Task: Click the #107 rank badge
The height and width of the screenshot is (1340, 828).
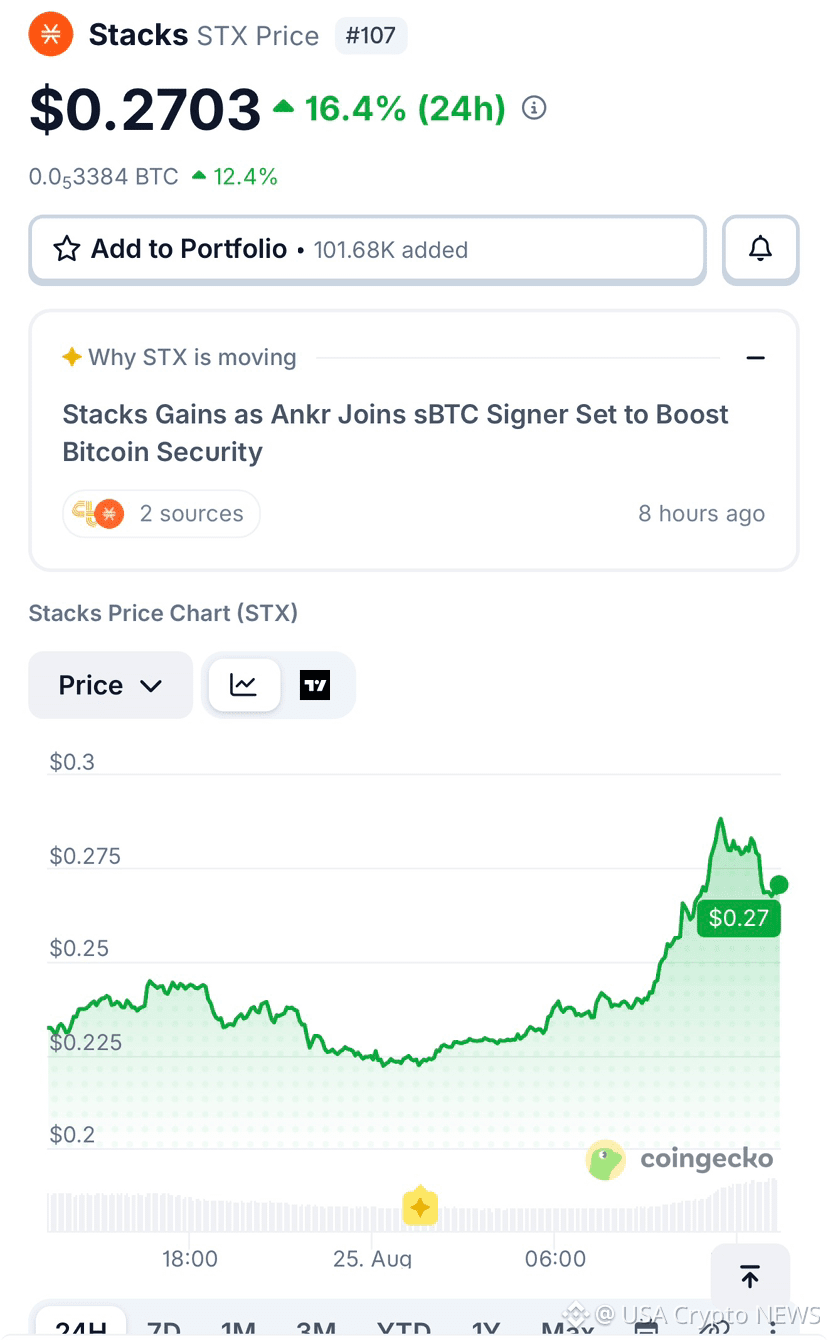Action: pos(371,36)
